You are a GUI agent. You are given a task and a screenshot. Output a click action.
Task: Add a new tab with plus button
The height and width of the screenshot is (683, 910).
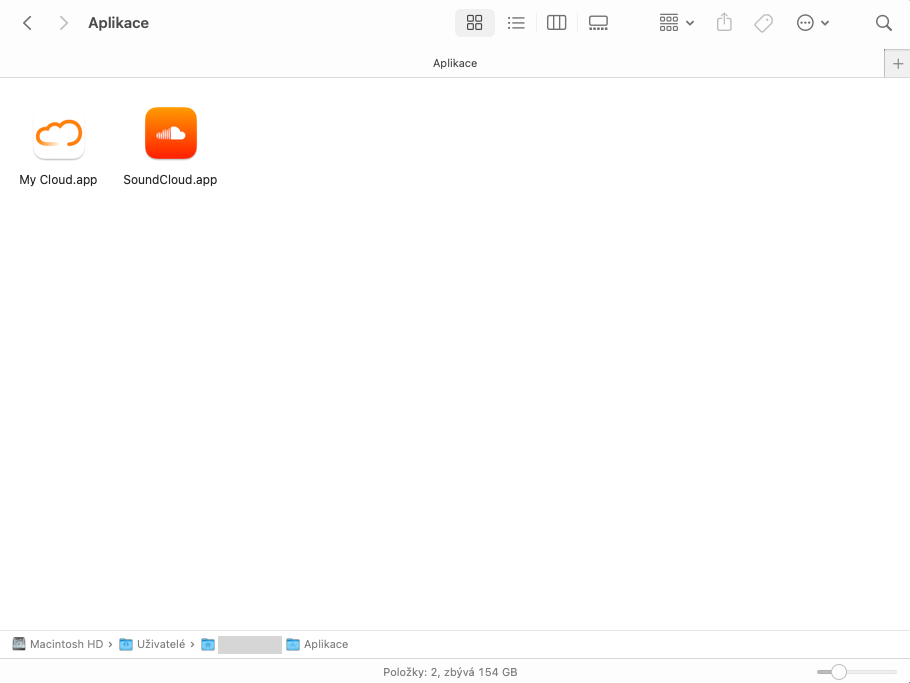click(898, 64)
